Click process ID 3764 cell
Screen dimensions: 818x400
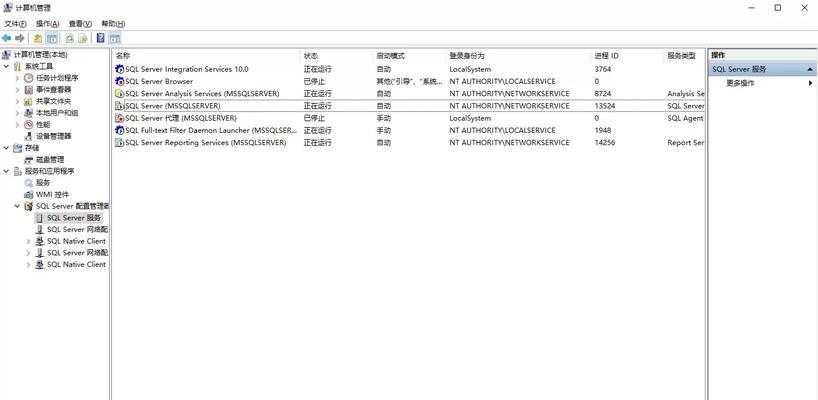(x=603, y=69)
